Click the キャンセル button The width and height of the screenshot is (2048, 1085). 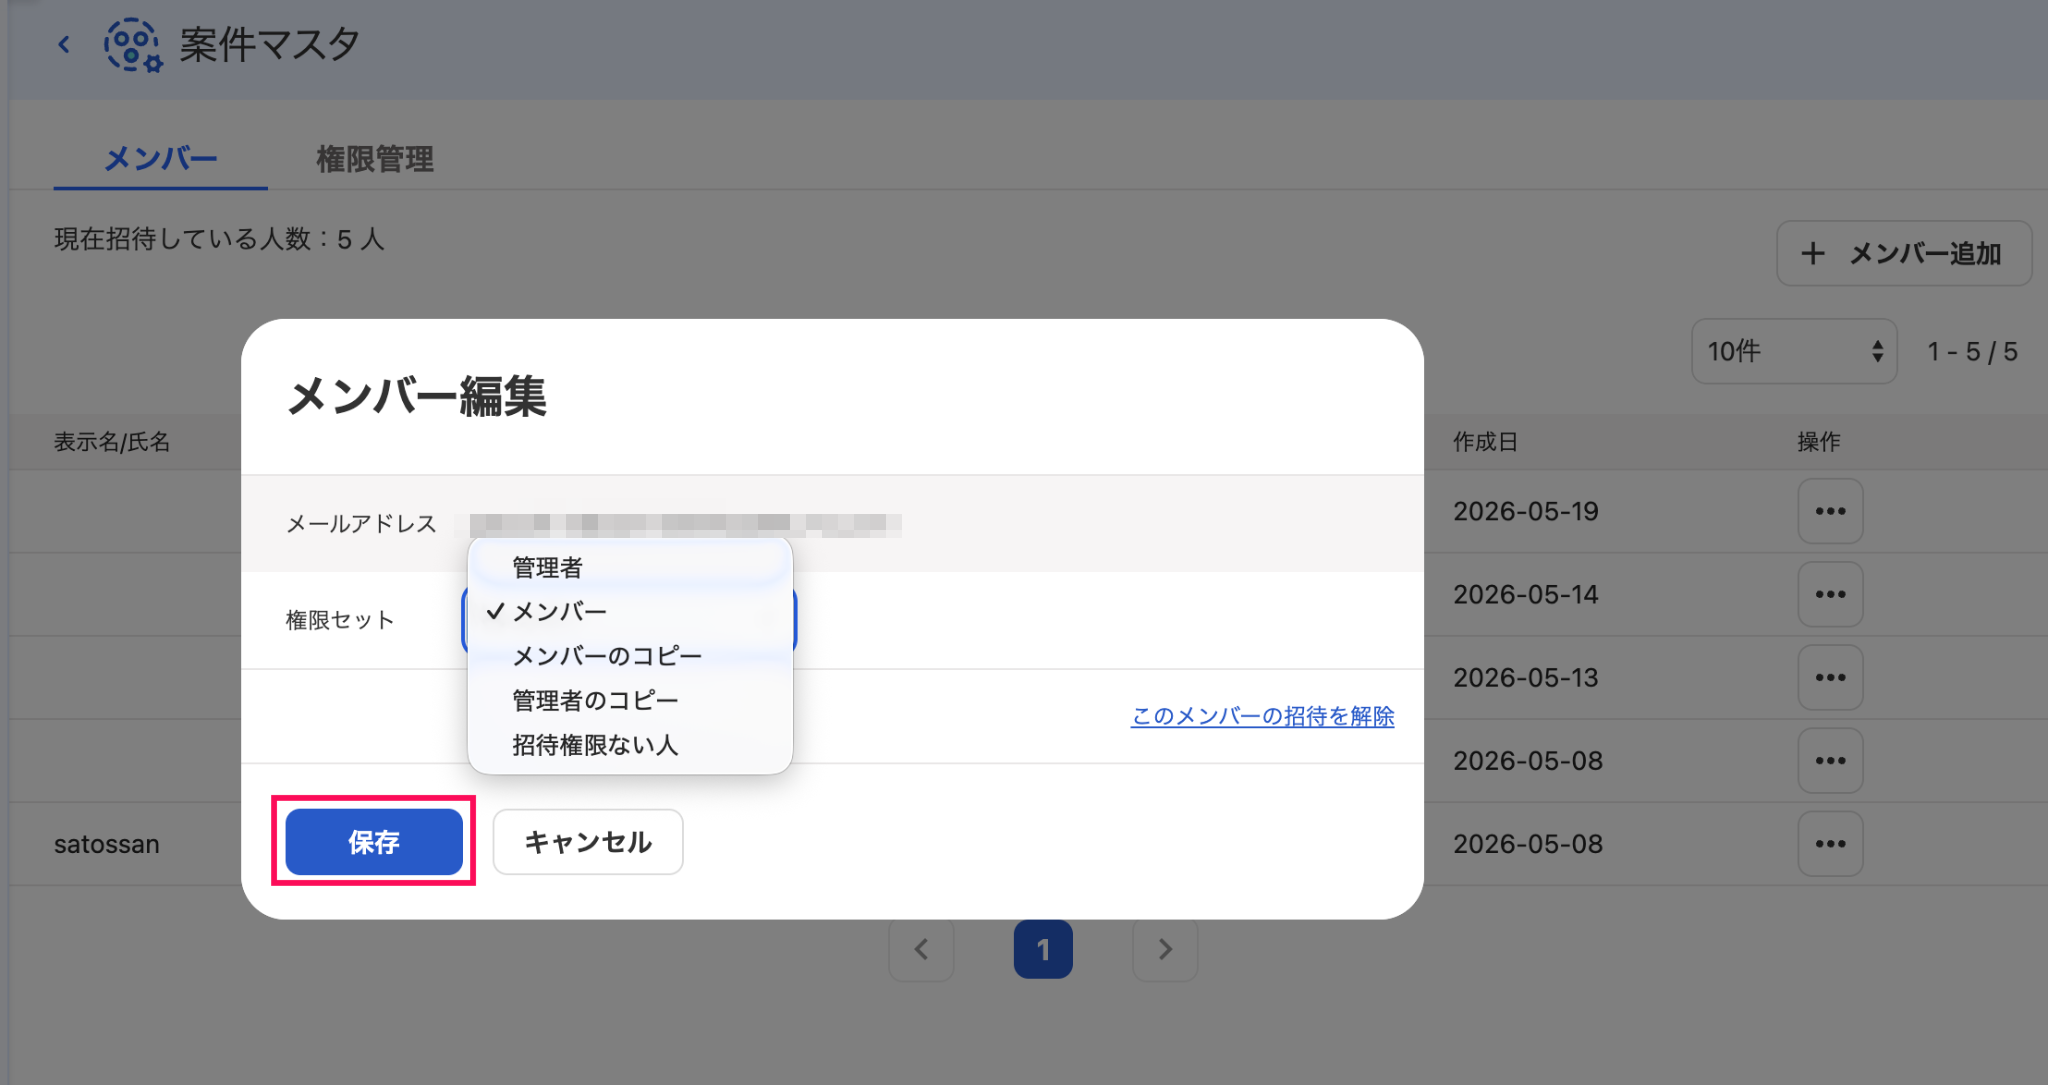tap(588, 842)
